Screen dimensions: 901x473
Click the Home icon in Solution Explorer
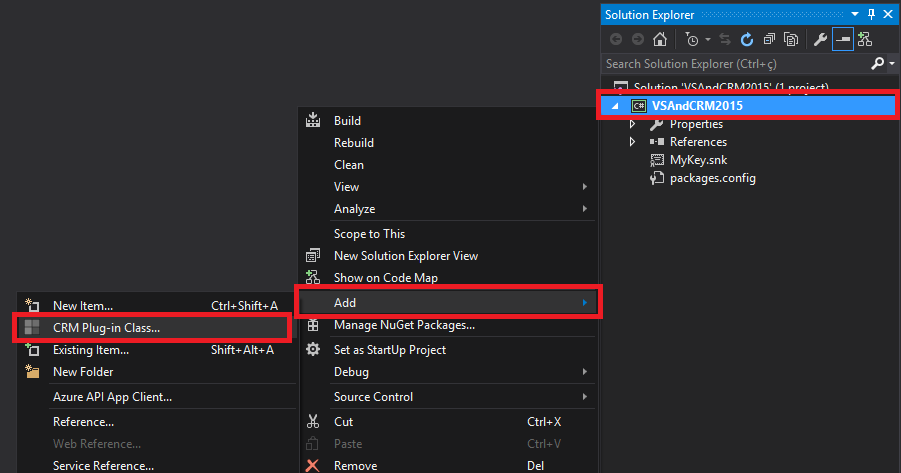tap(659, 40)
